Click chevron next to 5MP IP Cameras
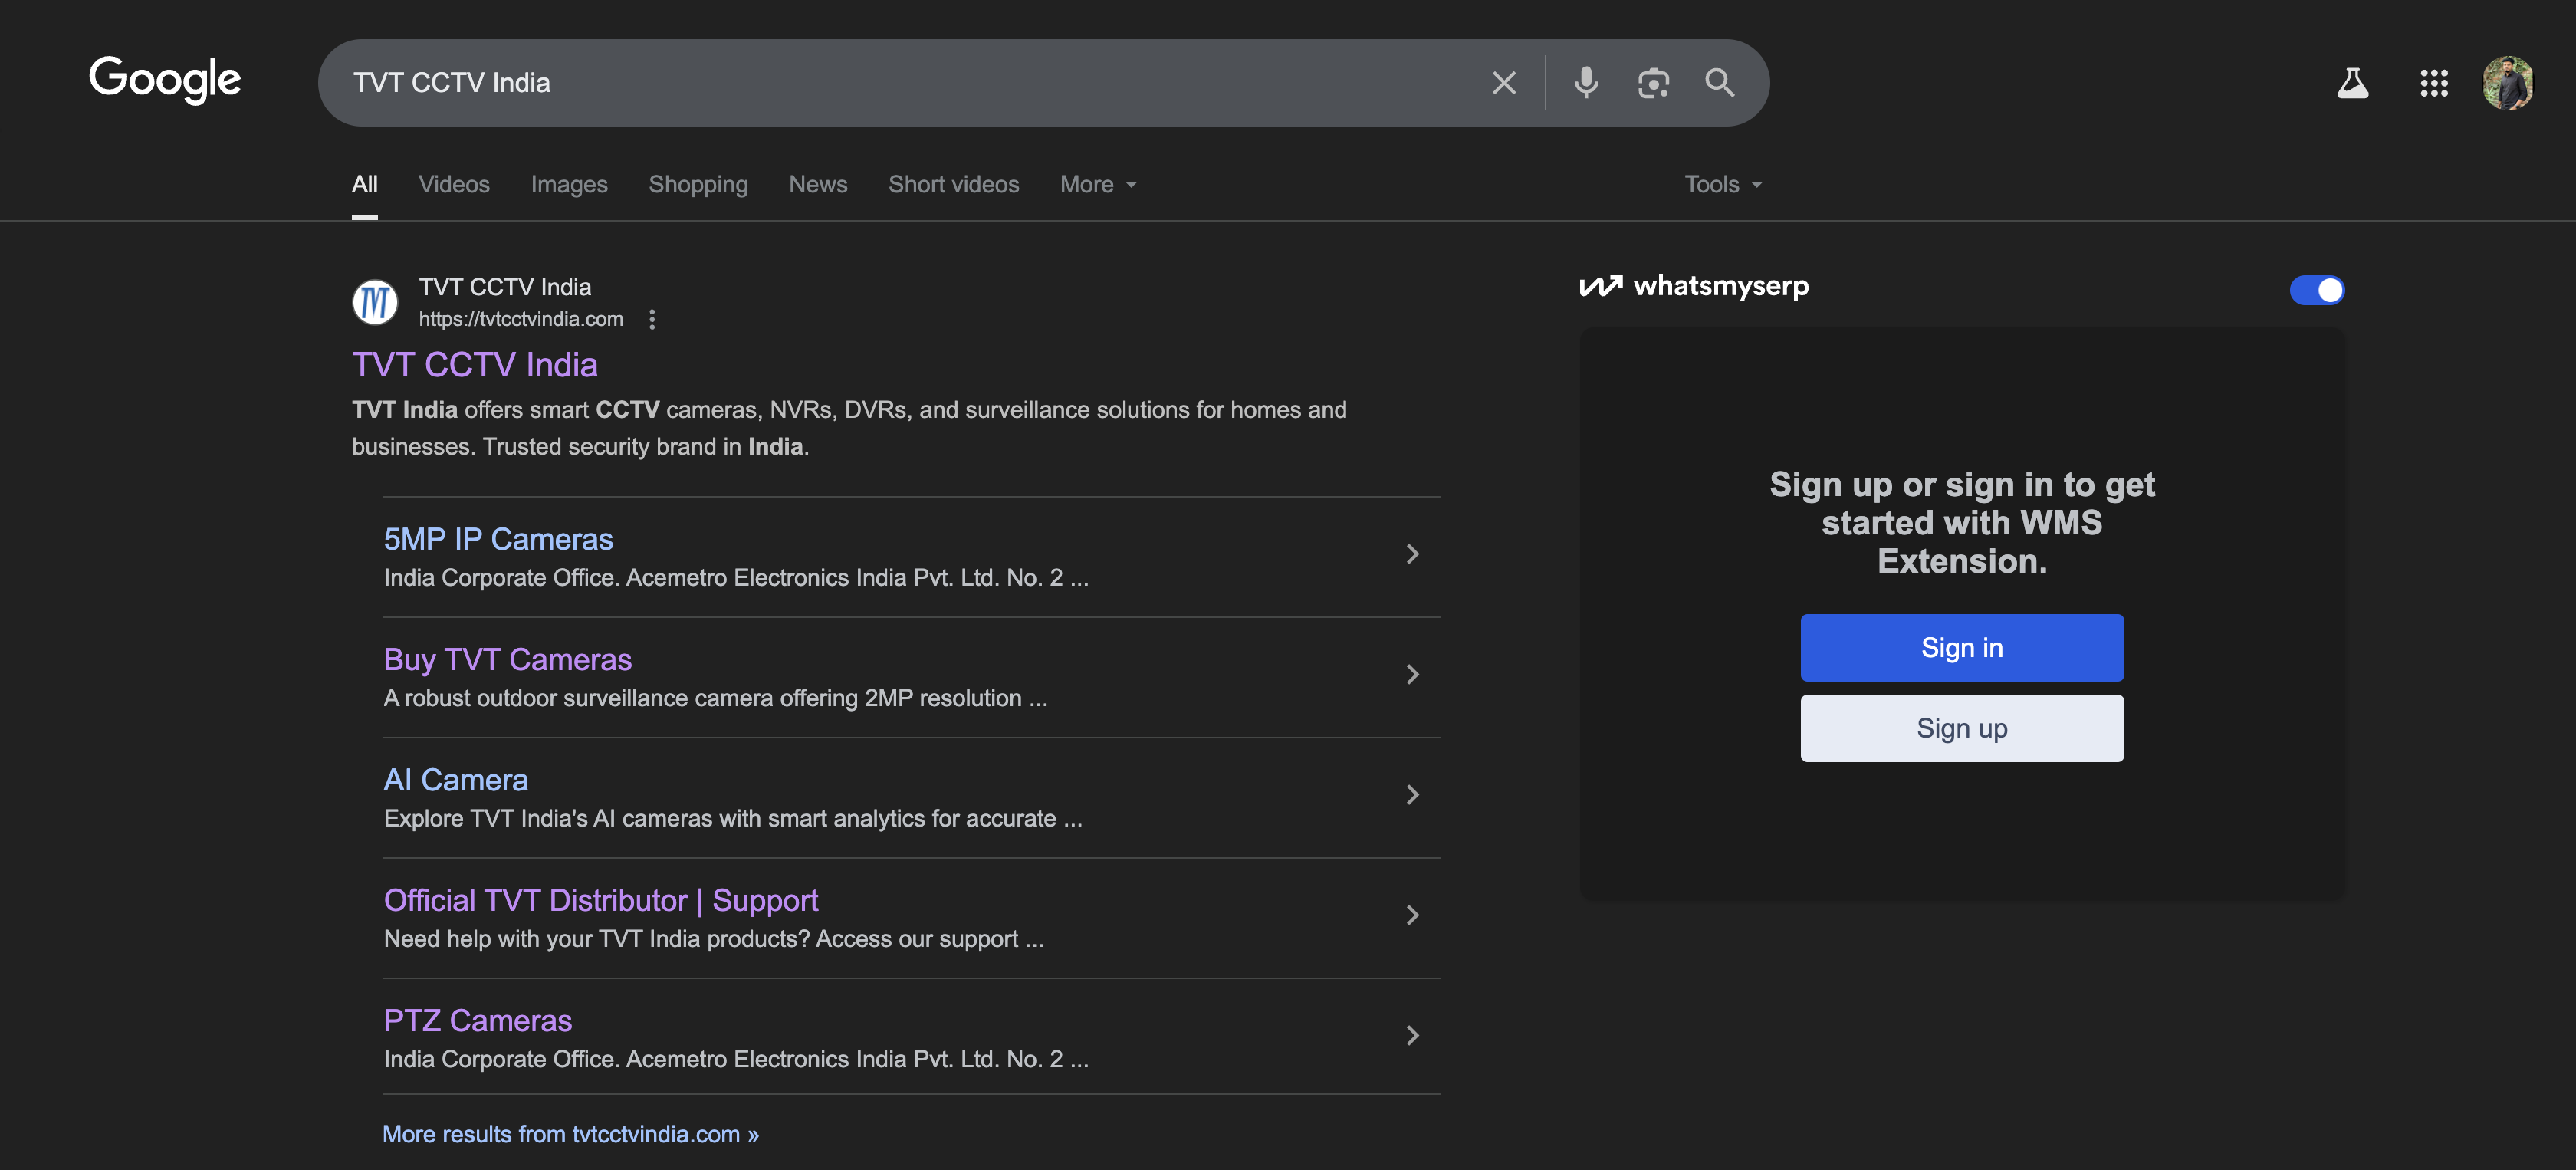This screenshot has width=2576, height=1170. (1412, 554)
